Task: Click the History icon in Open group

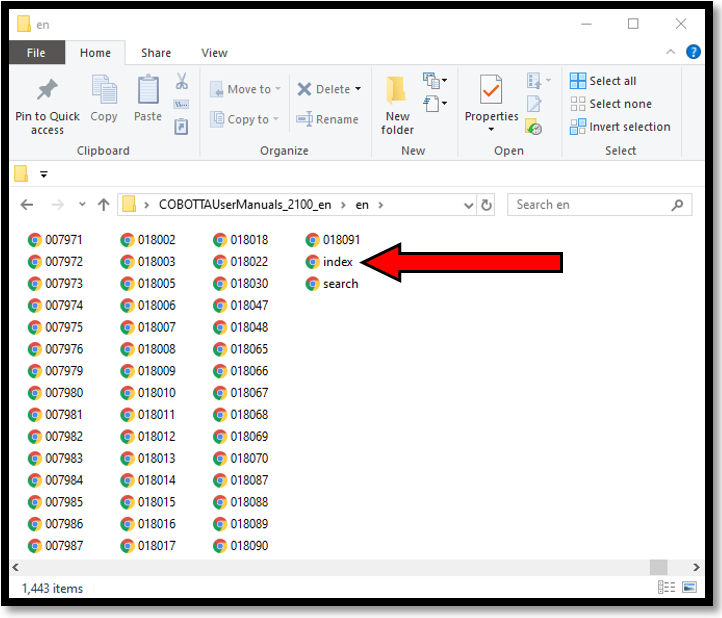Action: pyautogui.click(x=533, y=127)
